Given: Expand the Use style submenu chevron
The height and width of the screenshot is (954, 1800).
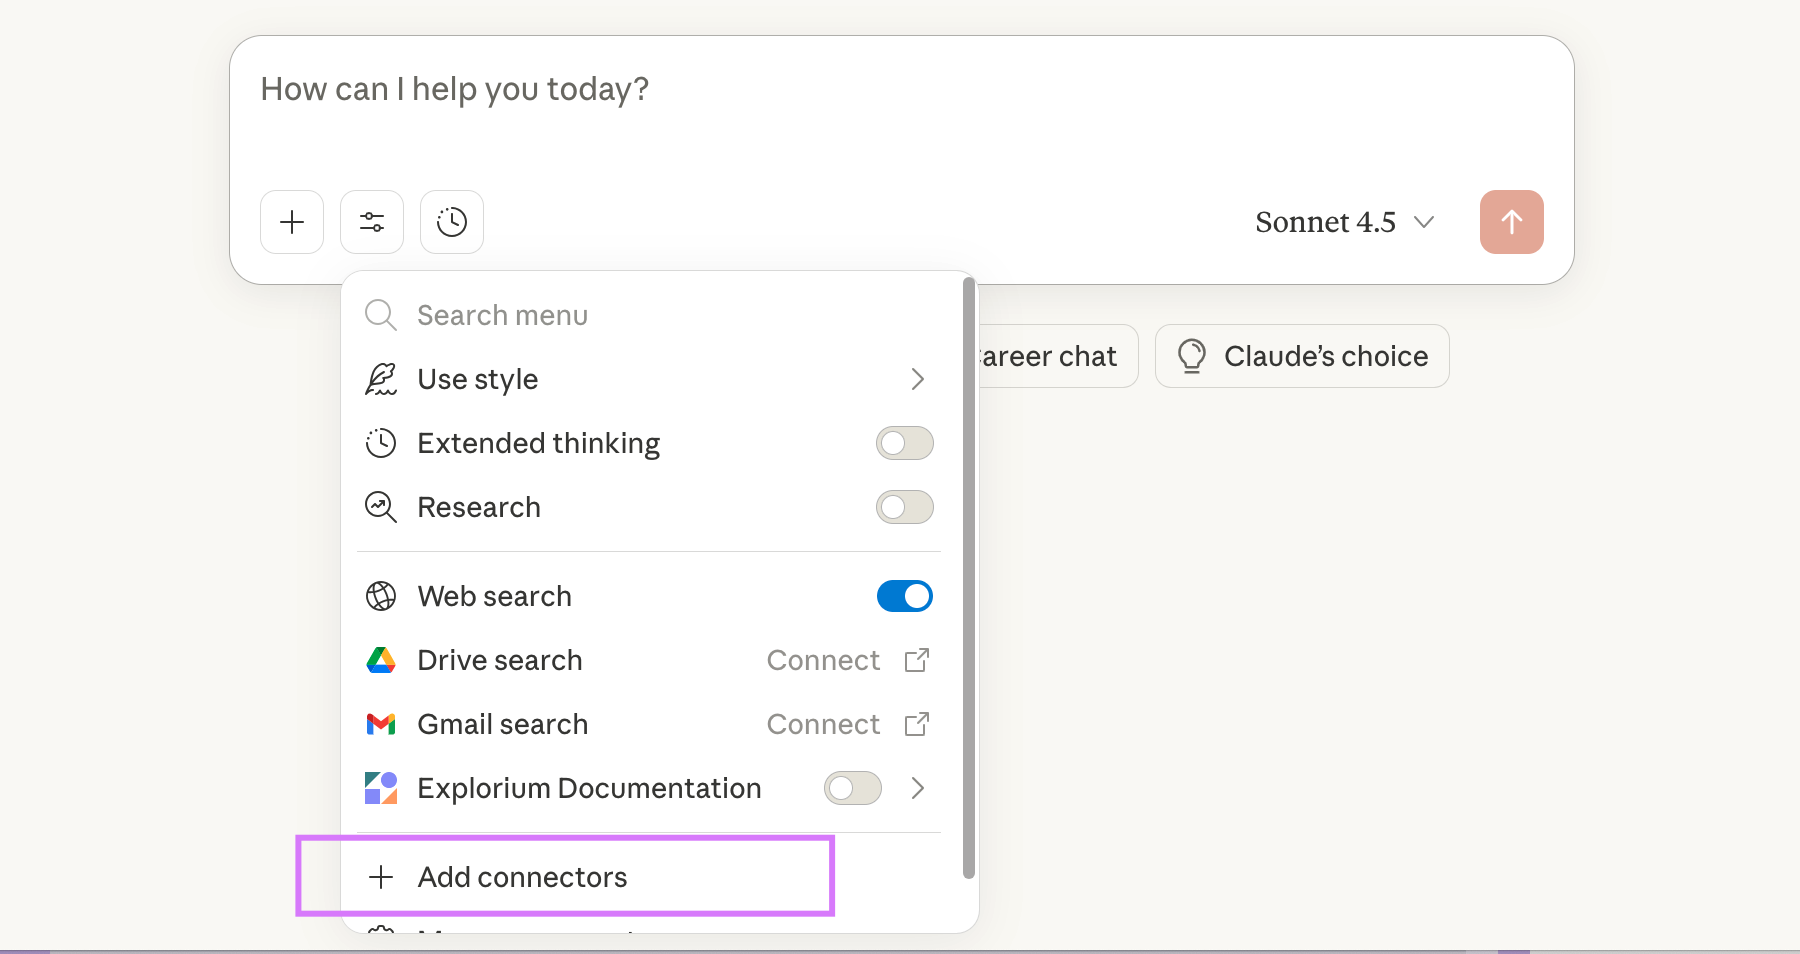Looking at the screenshot, I should (x=917, y=379).
